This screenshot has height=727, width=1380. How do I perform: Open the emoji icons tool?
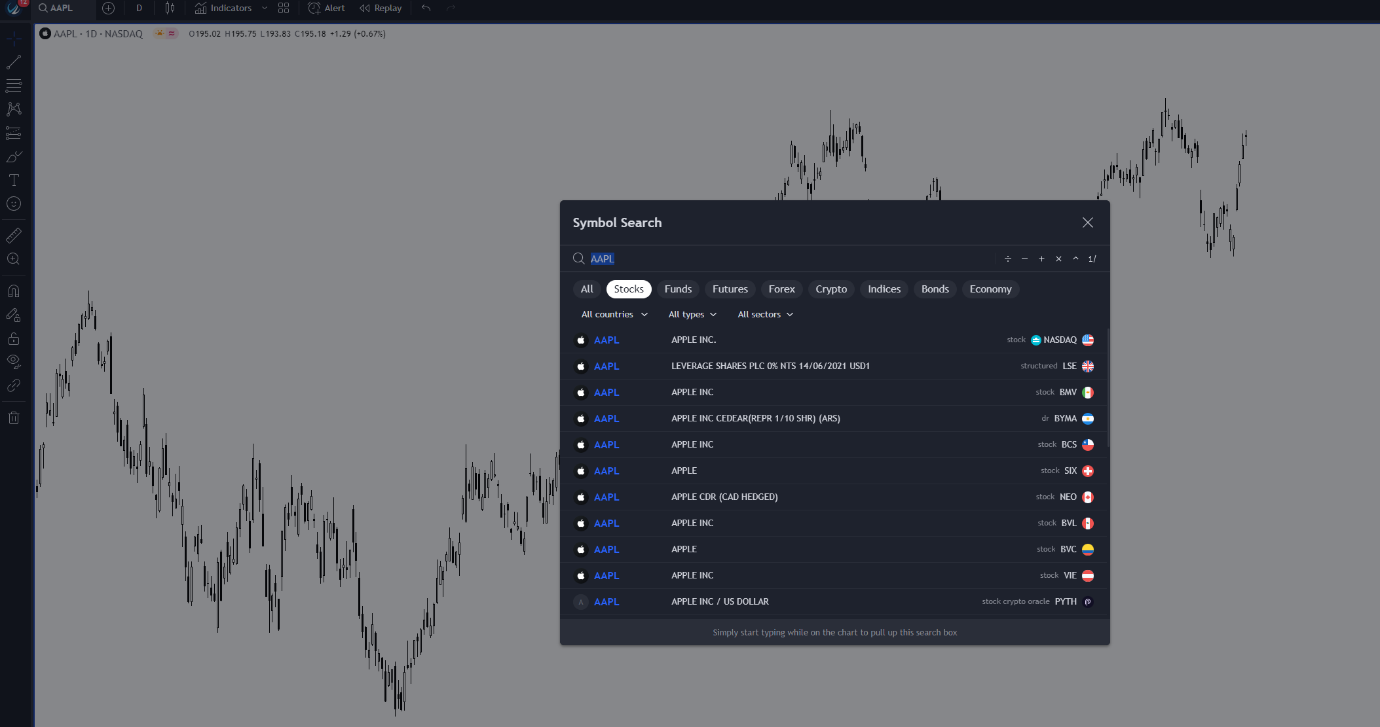[x=14, y=203]
